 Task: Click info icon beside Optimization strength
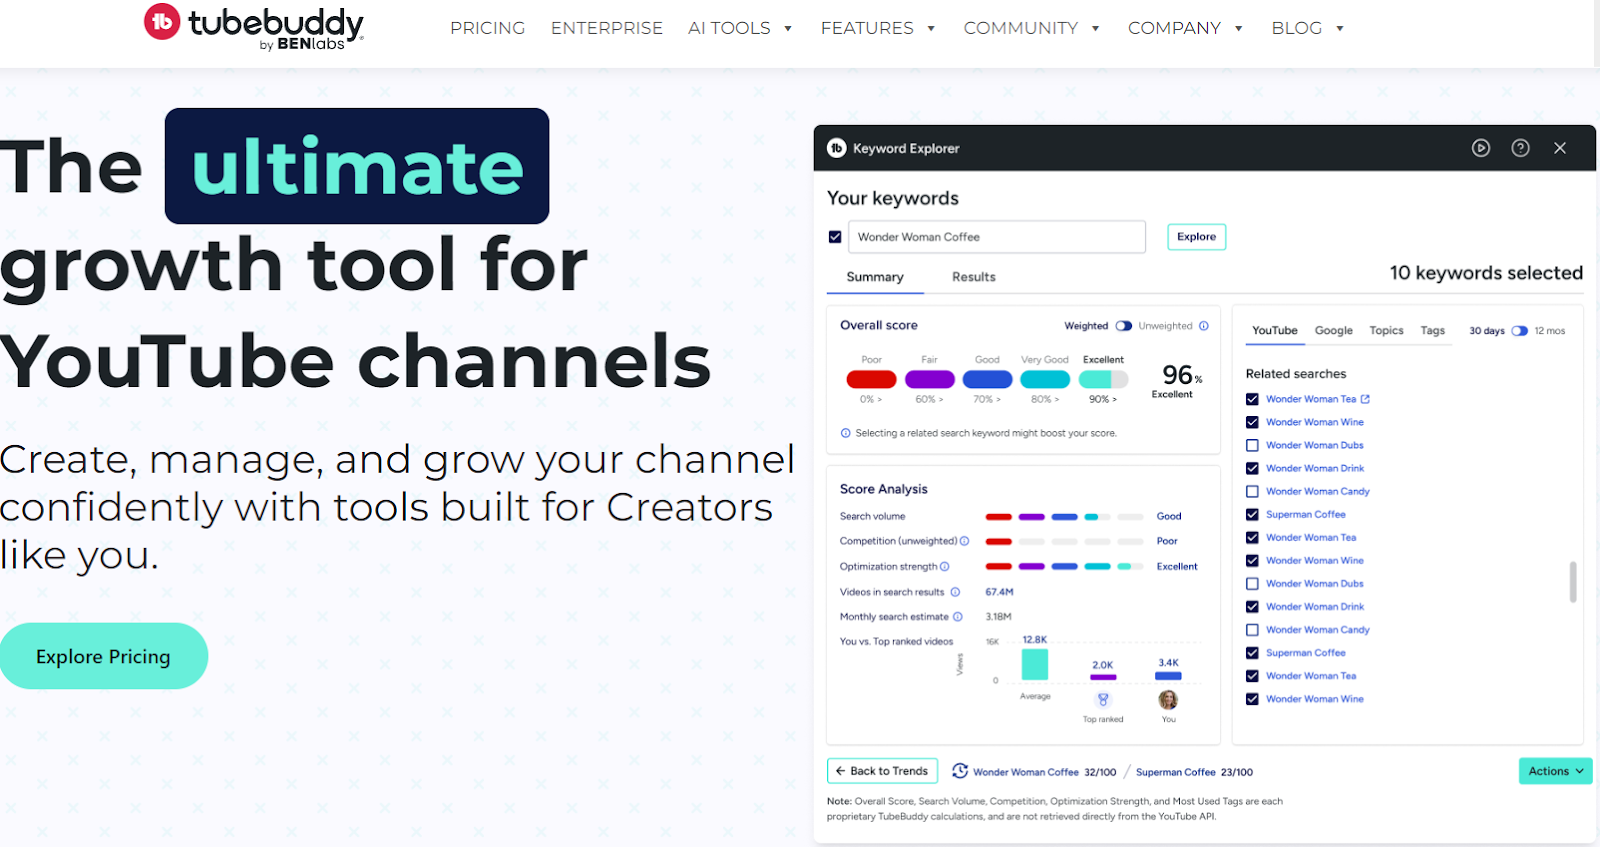944,567
